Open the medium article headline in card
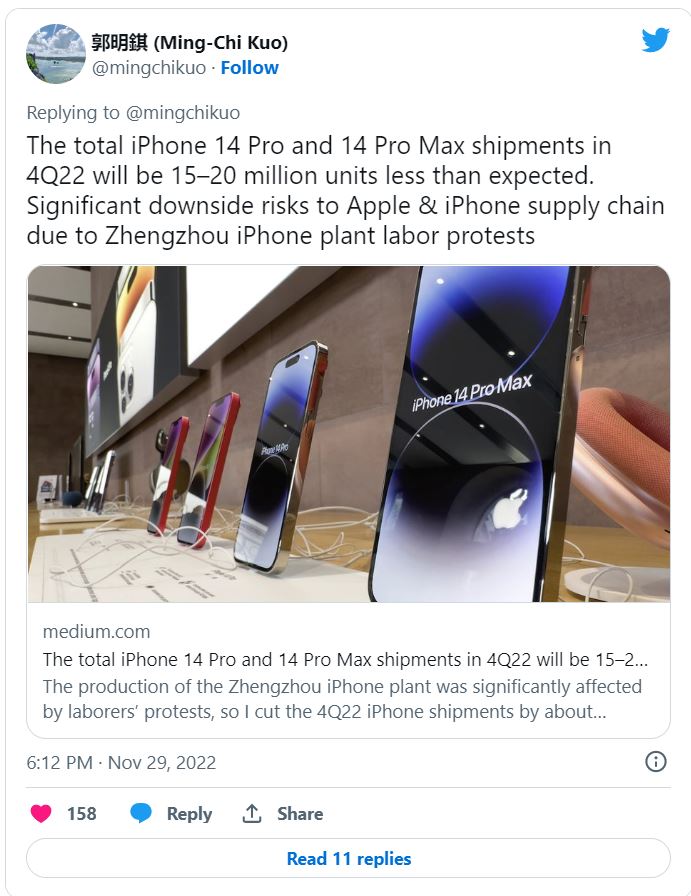Viewport: 691px width, 896px height. click(345, 659)
